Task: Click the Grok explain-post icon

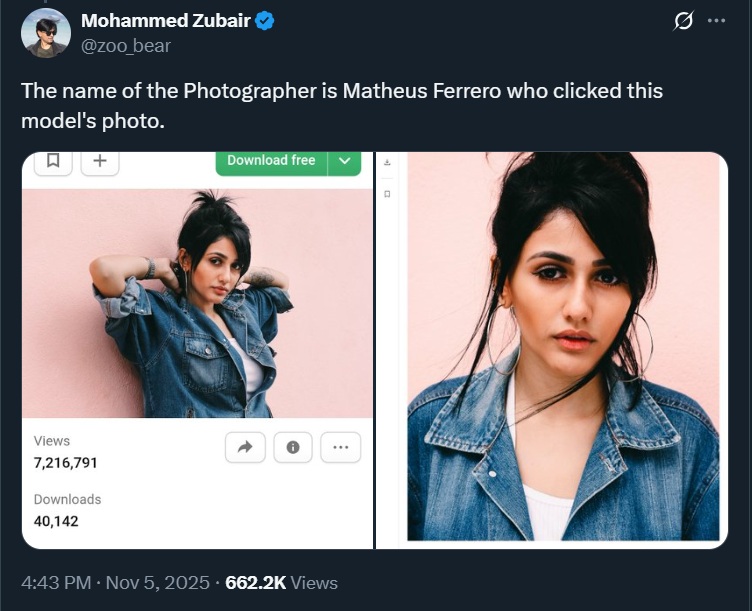Action: (x=684, y=21)
